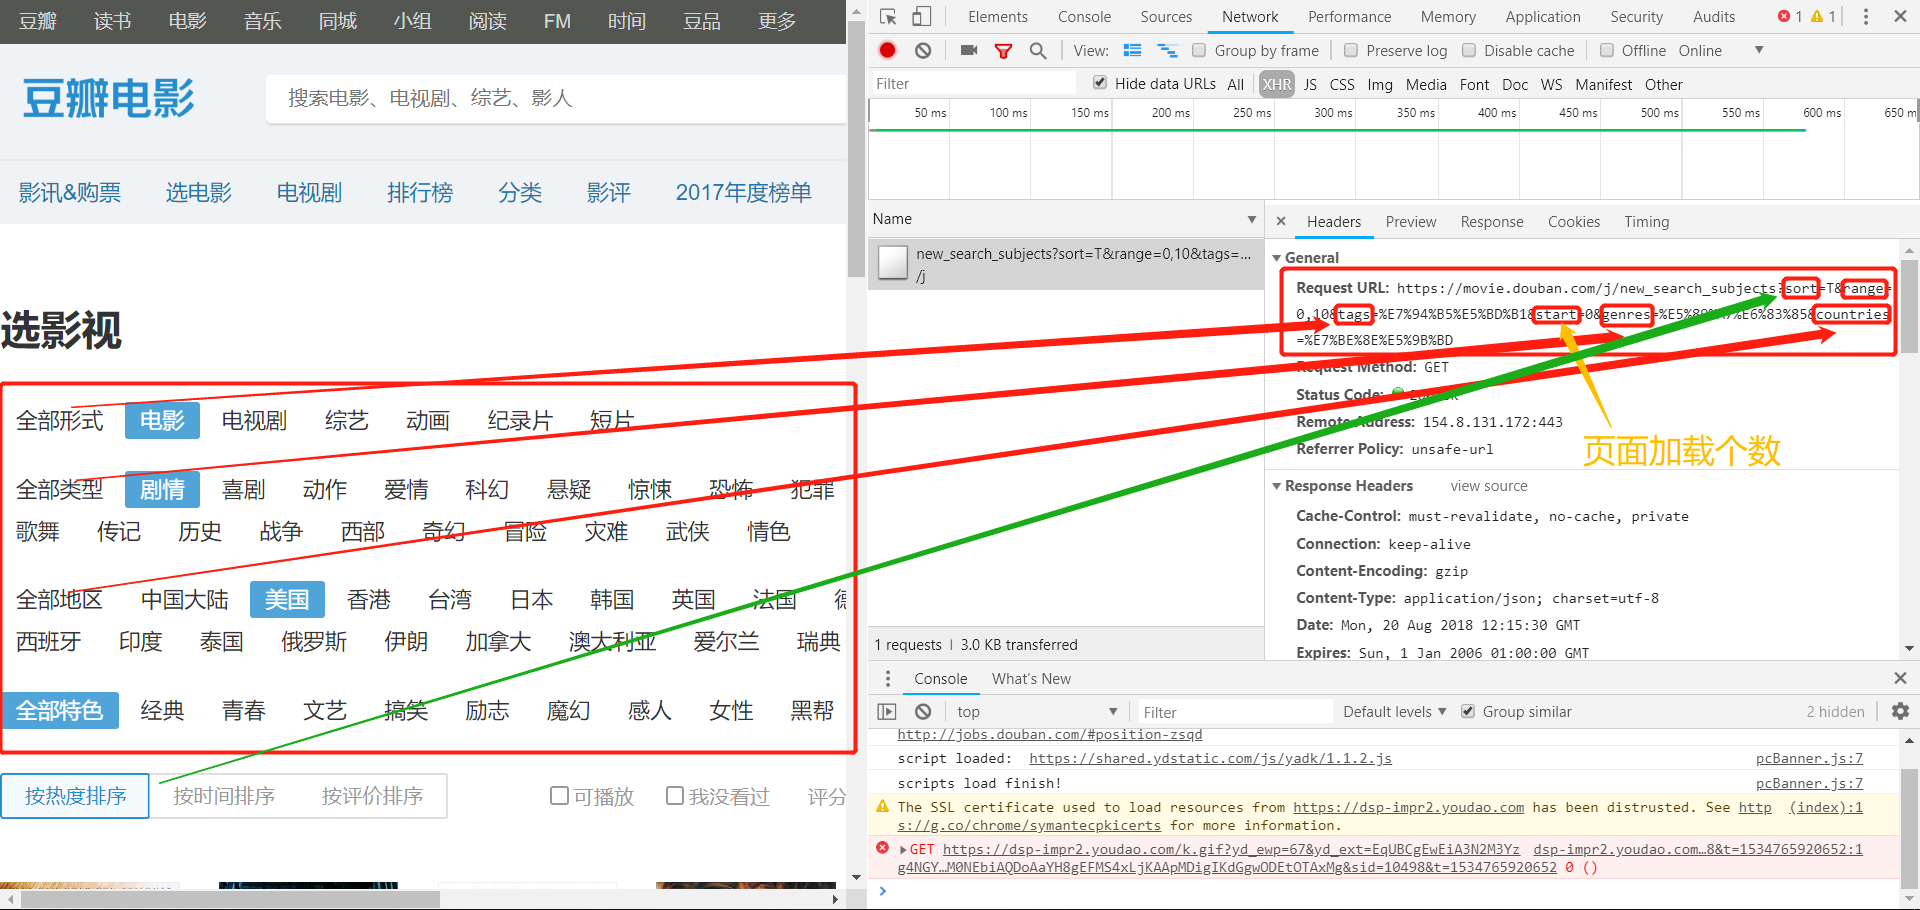Click view source for response headers
This screenshot has width=1920, height=910.
tap(1489, 486)
